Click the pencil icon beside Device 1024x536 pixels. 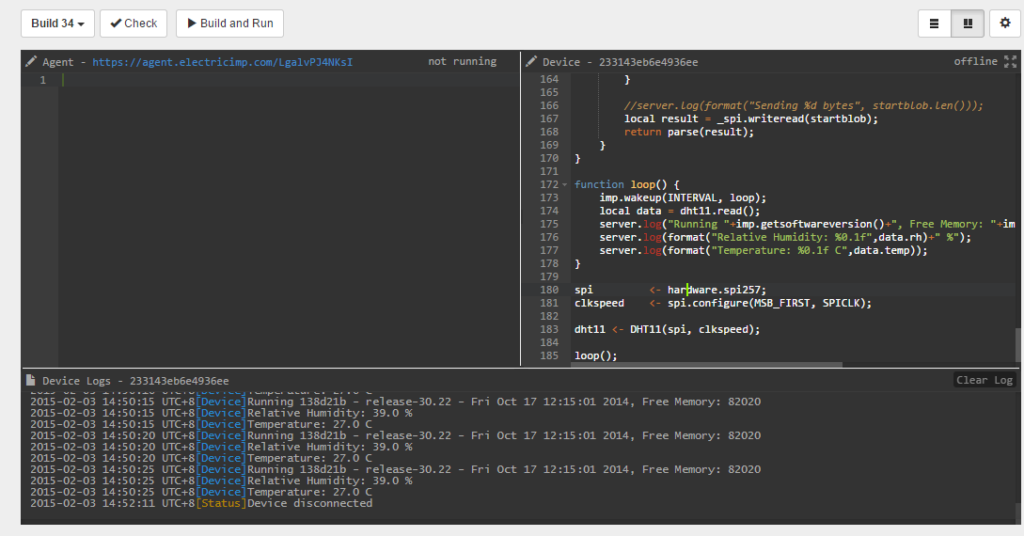tap(531, 61)
